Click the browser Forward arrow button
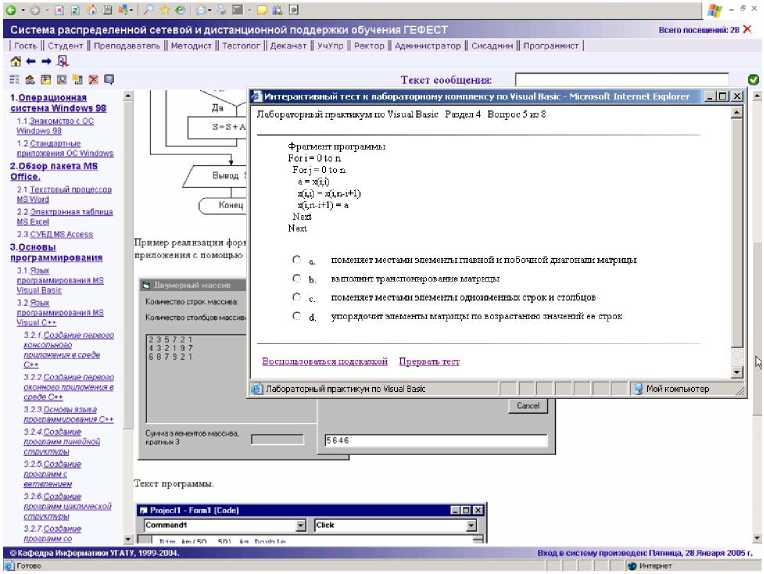764x574 pixels. pyautogui.click(x=36, y=10)
